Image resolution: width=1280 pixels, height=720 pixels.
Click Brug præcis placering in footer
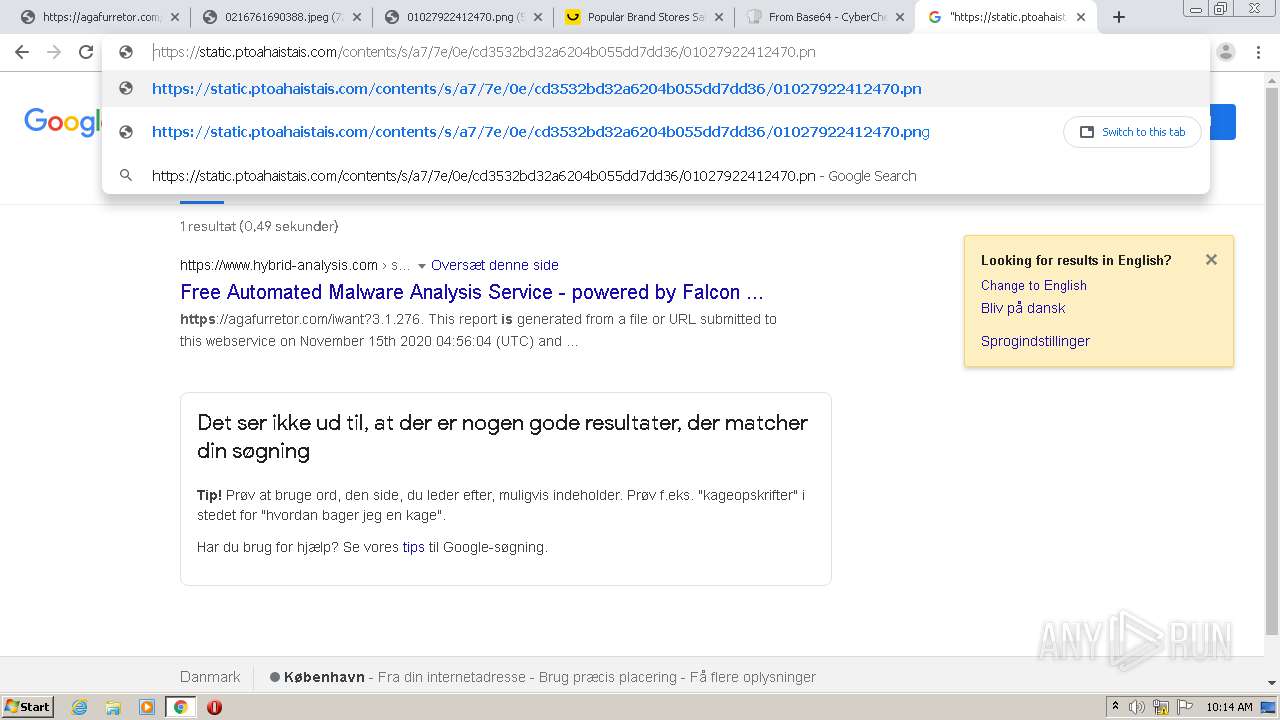tap(608, 677)
